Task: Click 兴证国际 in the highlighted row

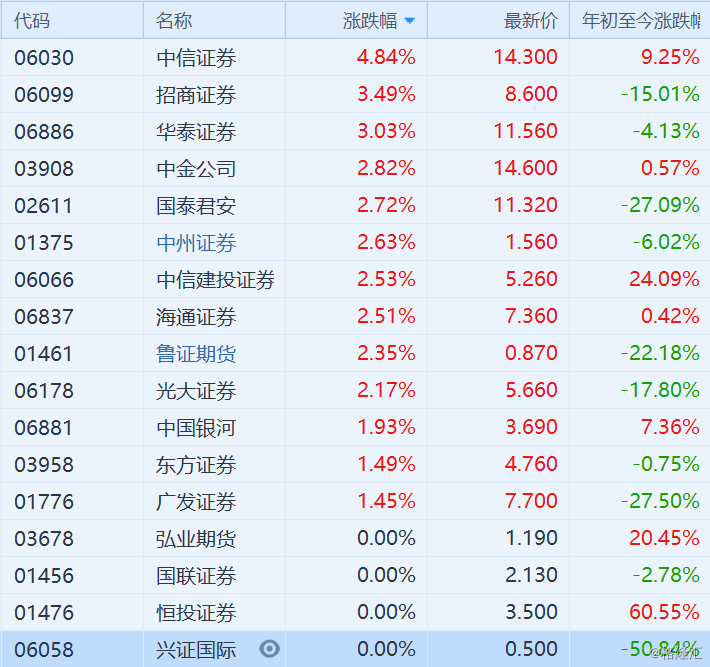Action: (196, 650)
